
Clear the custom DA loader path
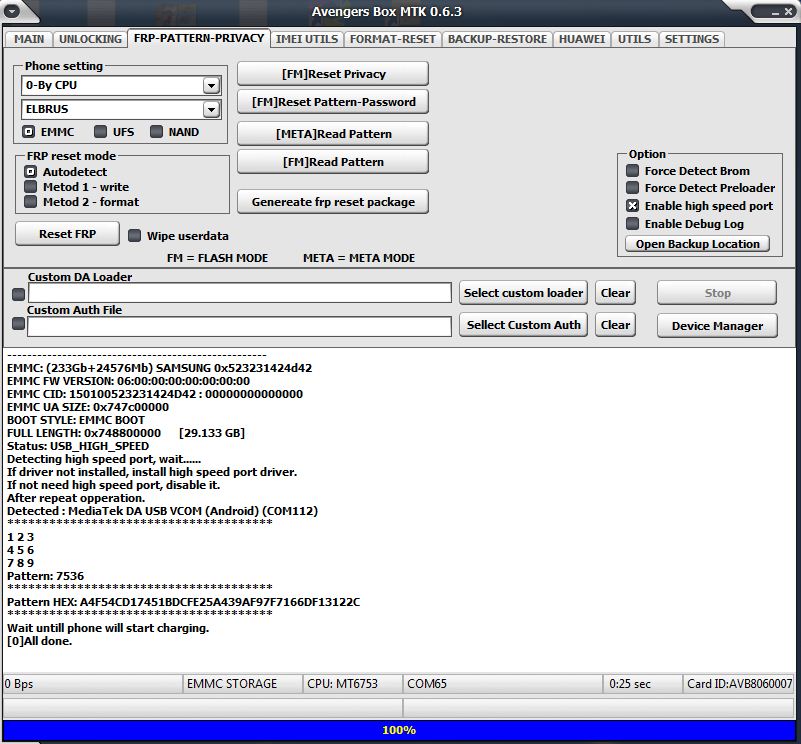point(615,293)
